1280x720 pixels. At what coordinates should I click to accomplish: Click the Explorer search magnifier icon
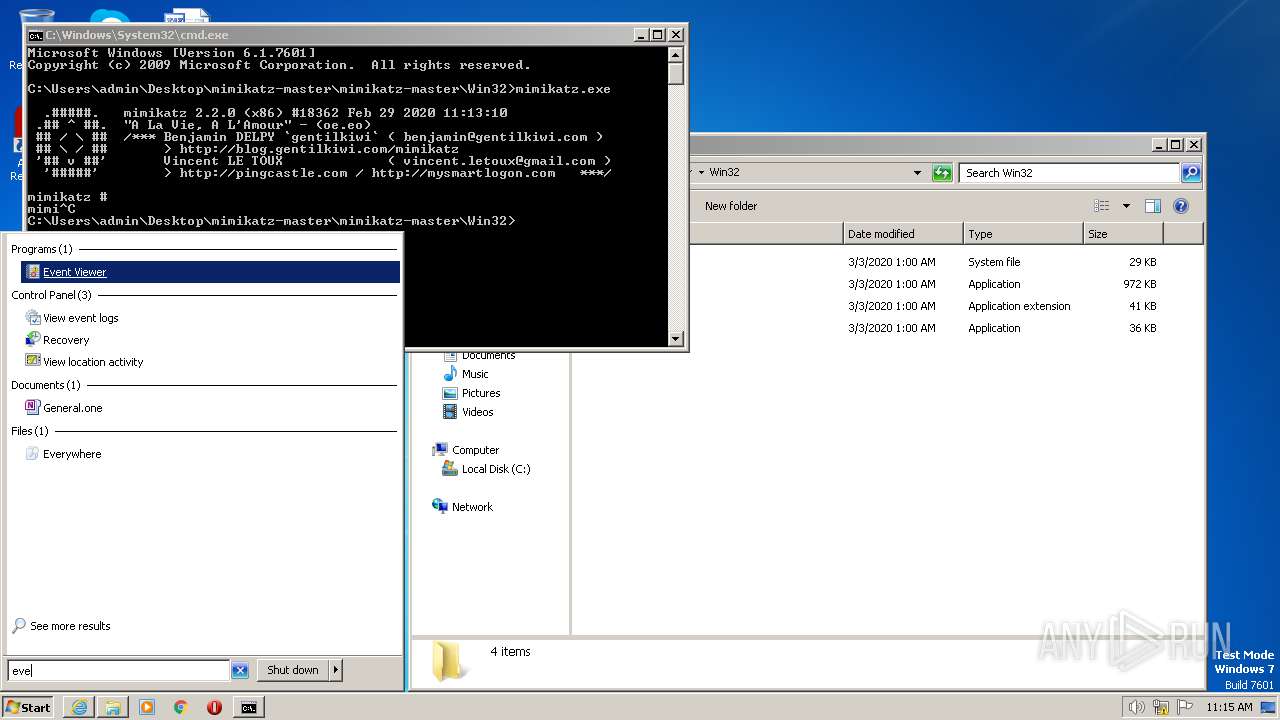click(1190, 173)
